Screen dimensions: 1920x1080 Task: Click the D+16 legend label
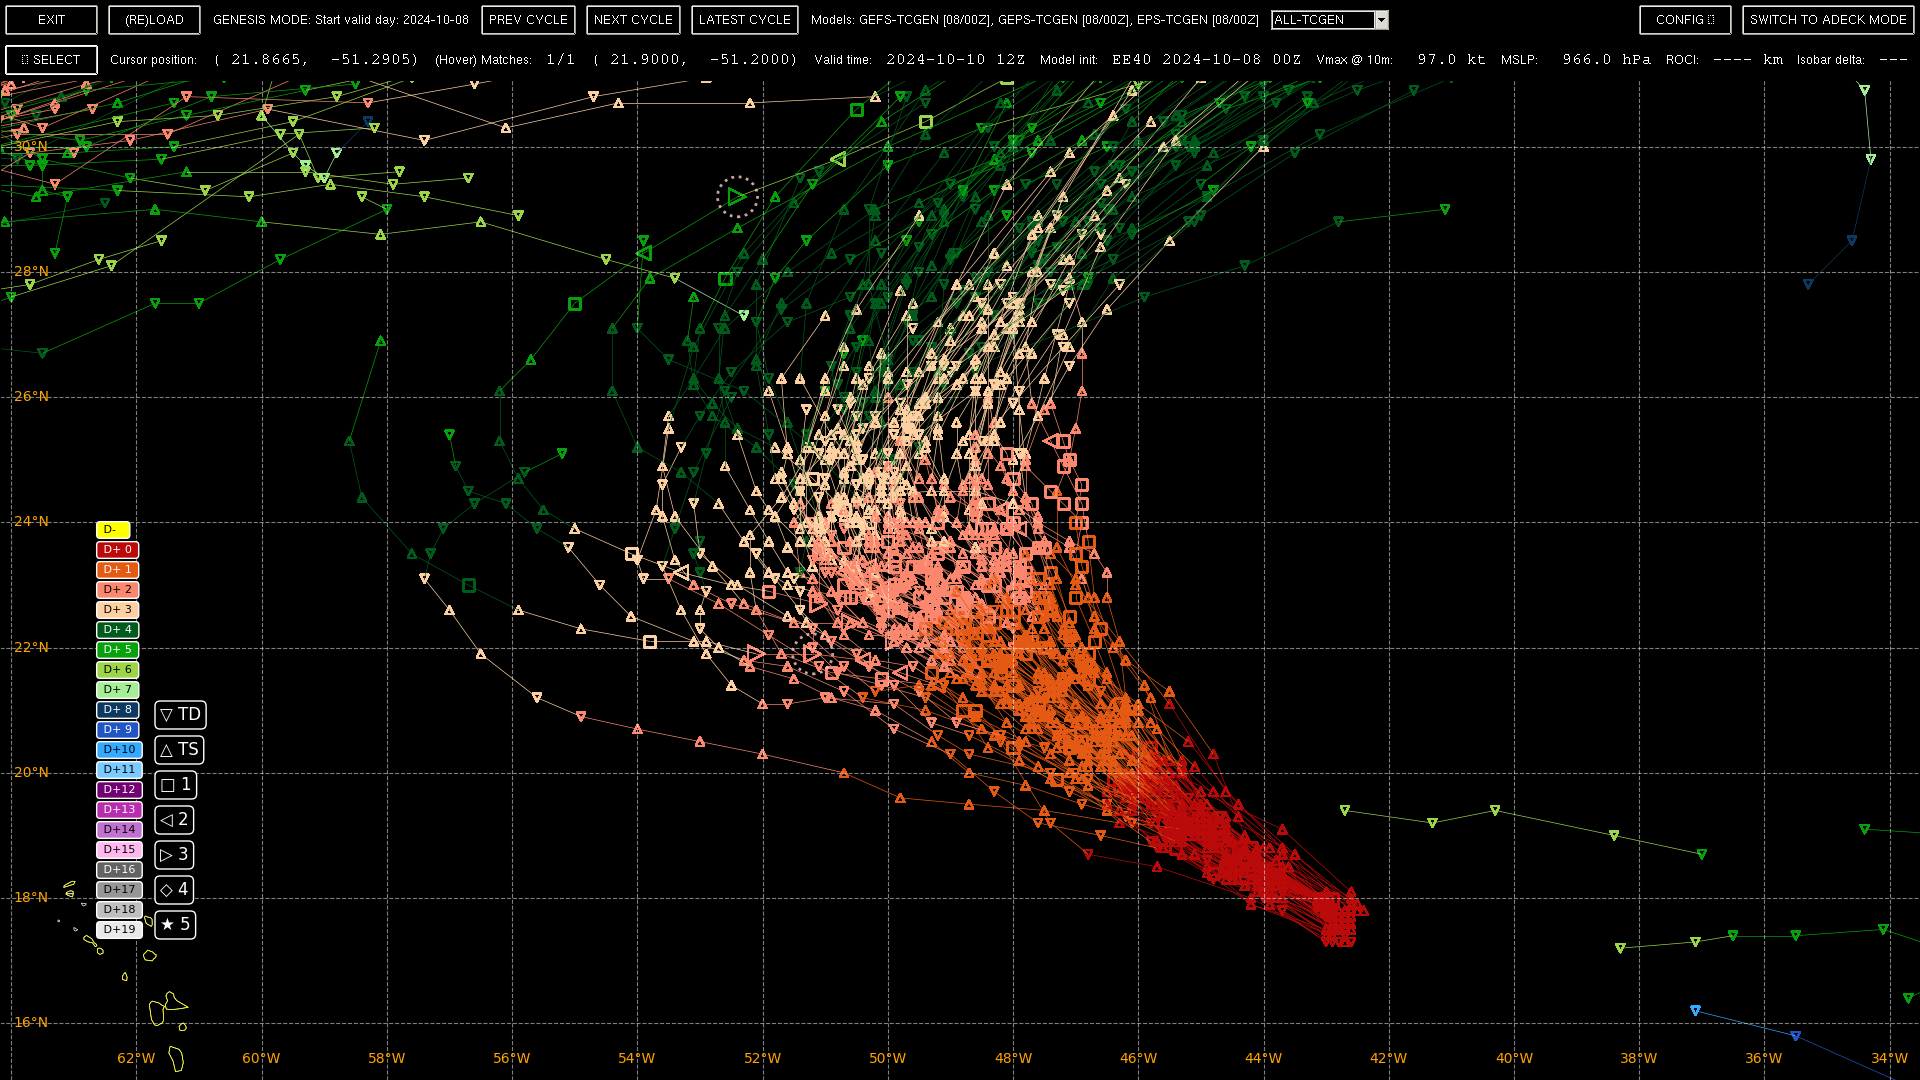coord(119,870)
